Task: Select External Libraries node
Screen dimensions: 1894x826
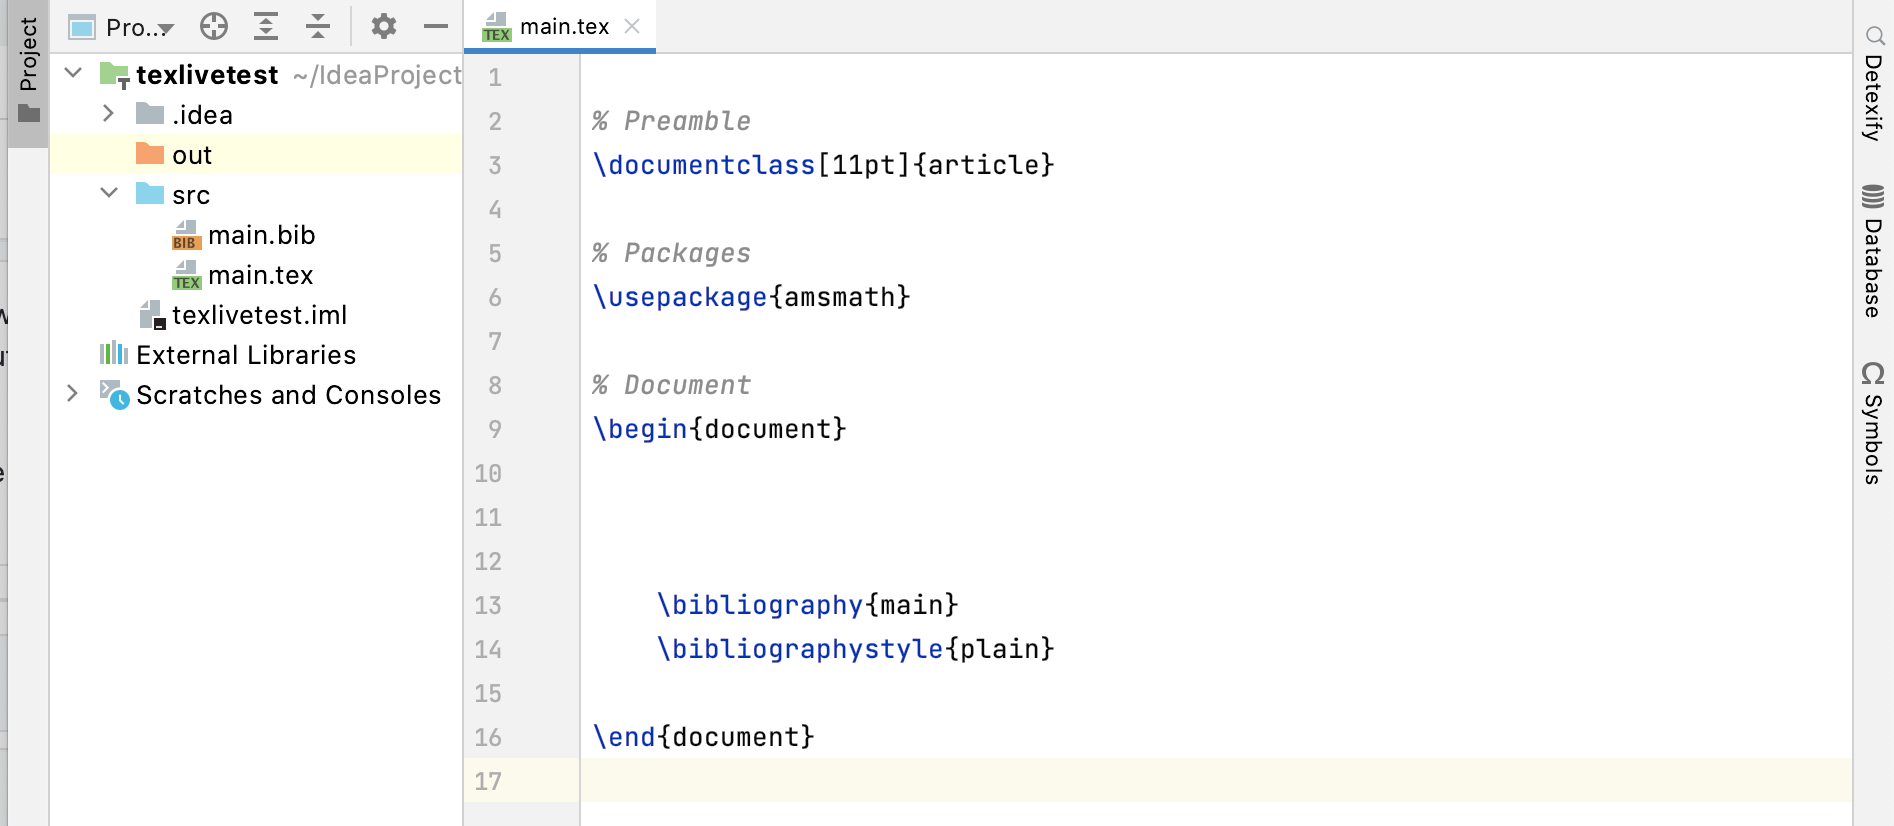Action: pos(246,355)
